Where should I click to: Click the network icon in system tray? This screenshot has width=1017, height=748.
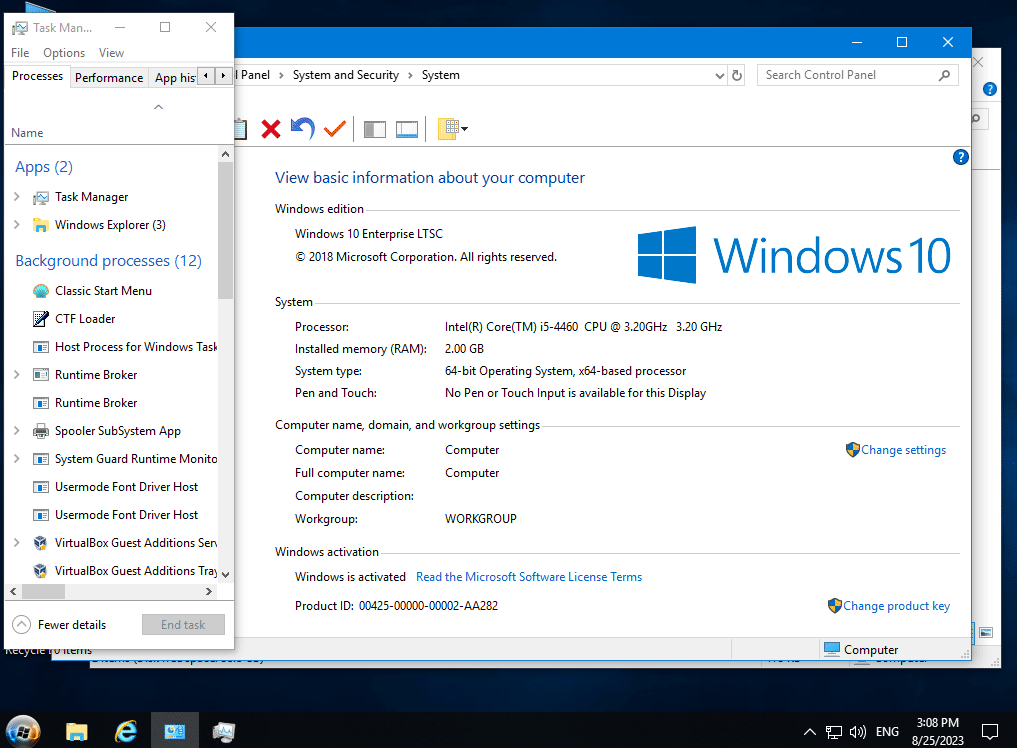click(x=833, y=732)
